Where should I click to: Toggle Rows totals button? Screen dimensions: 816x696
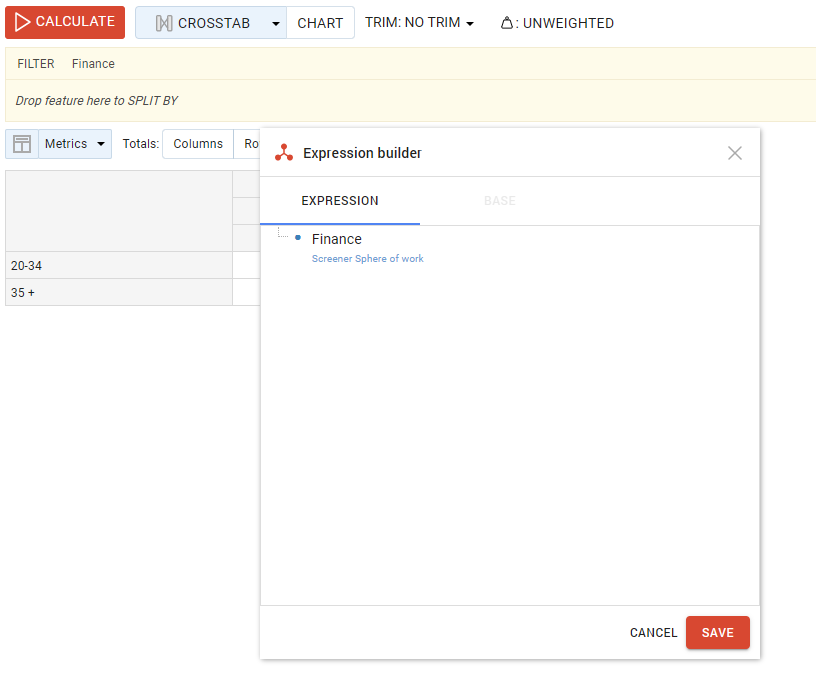point(250,144)
